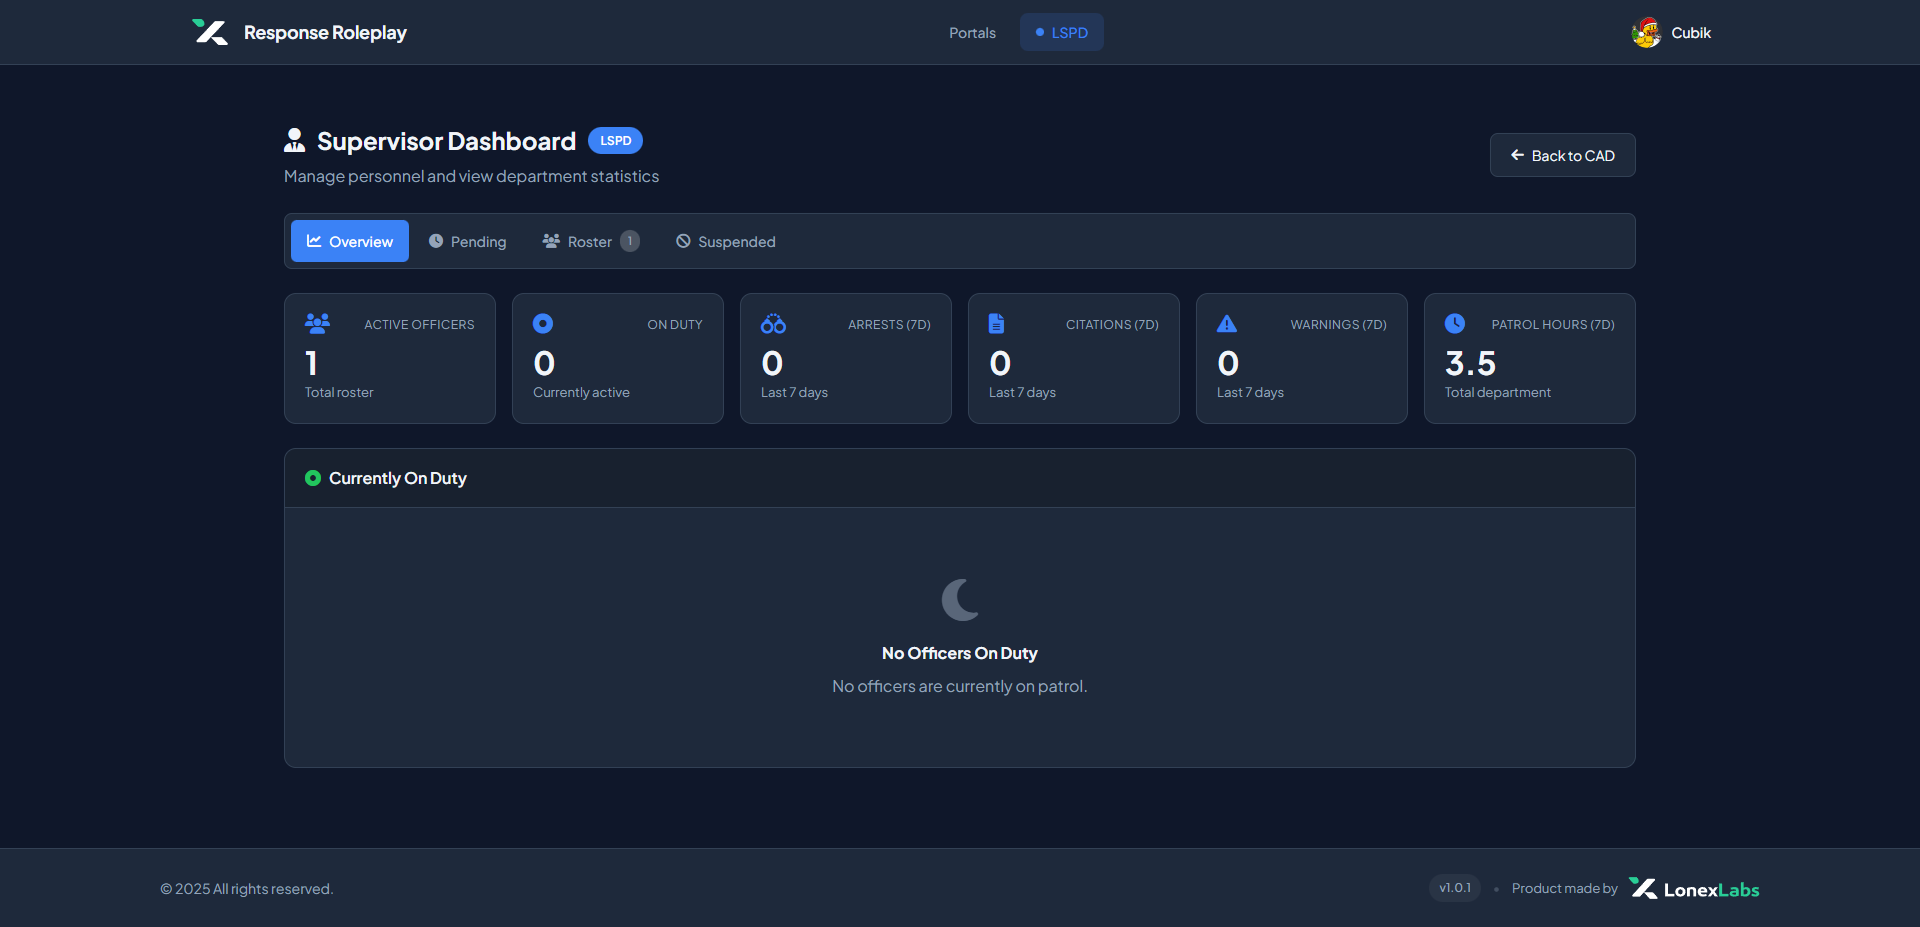Click the LonexLabs logo in footer
Screen dimensions: 1920x927
[x=1694, y=888]
